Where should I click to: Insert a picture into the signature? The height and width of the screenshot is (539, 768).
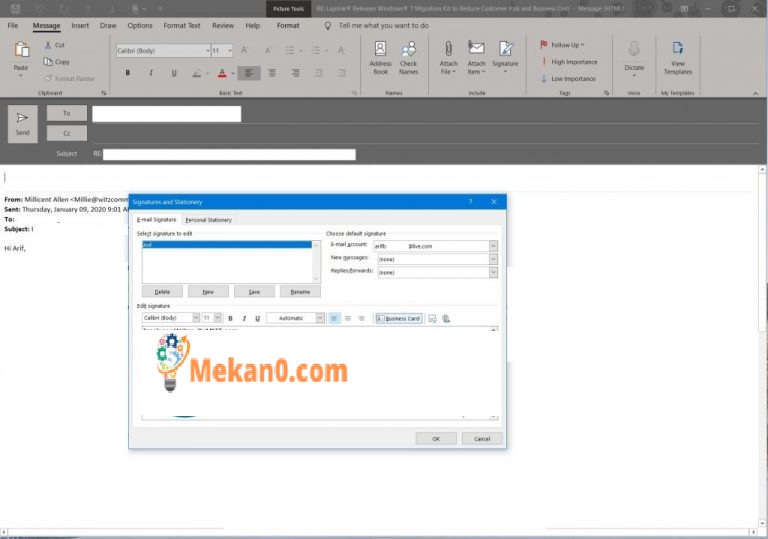coord(432,318)
